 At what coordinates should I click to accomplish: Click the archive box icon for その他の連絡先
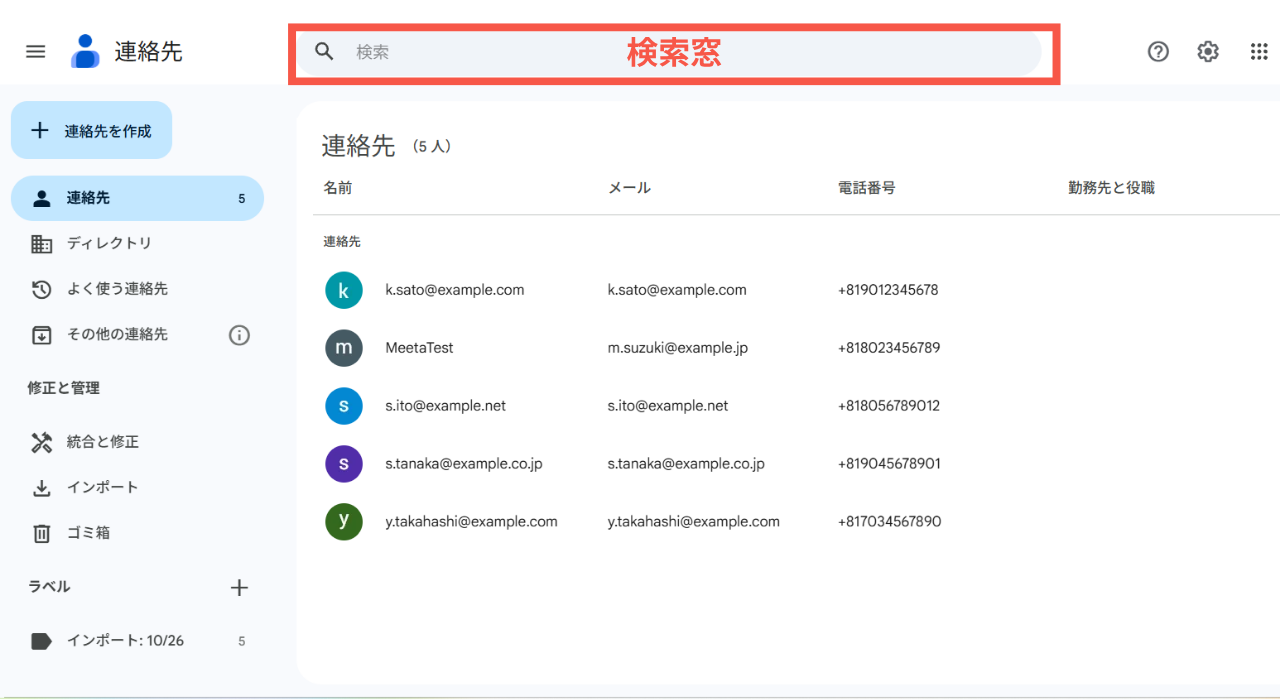(41, 335)
